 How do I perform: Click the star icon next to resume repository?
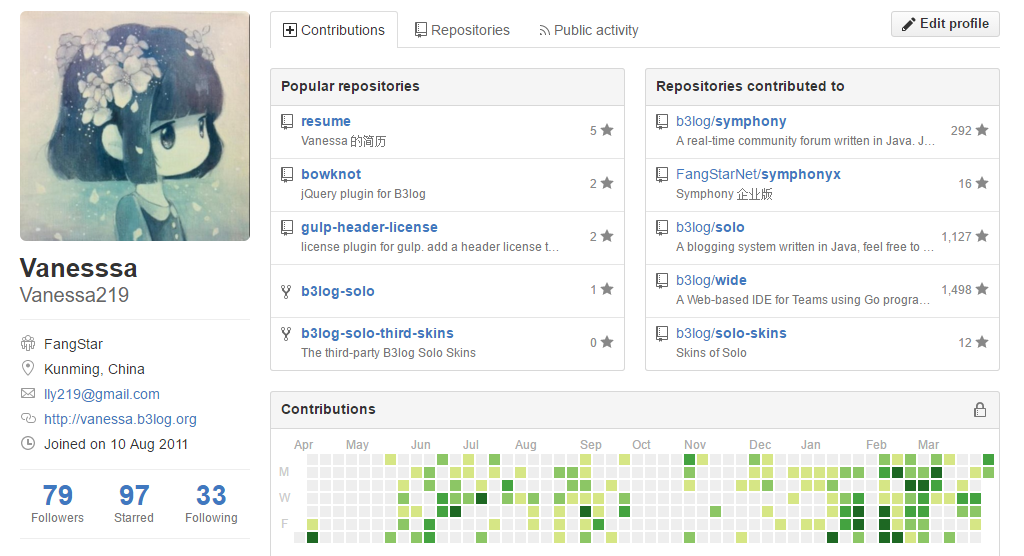607,131
